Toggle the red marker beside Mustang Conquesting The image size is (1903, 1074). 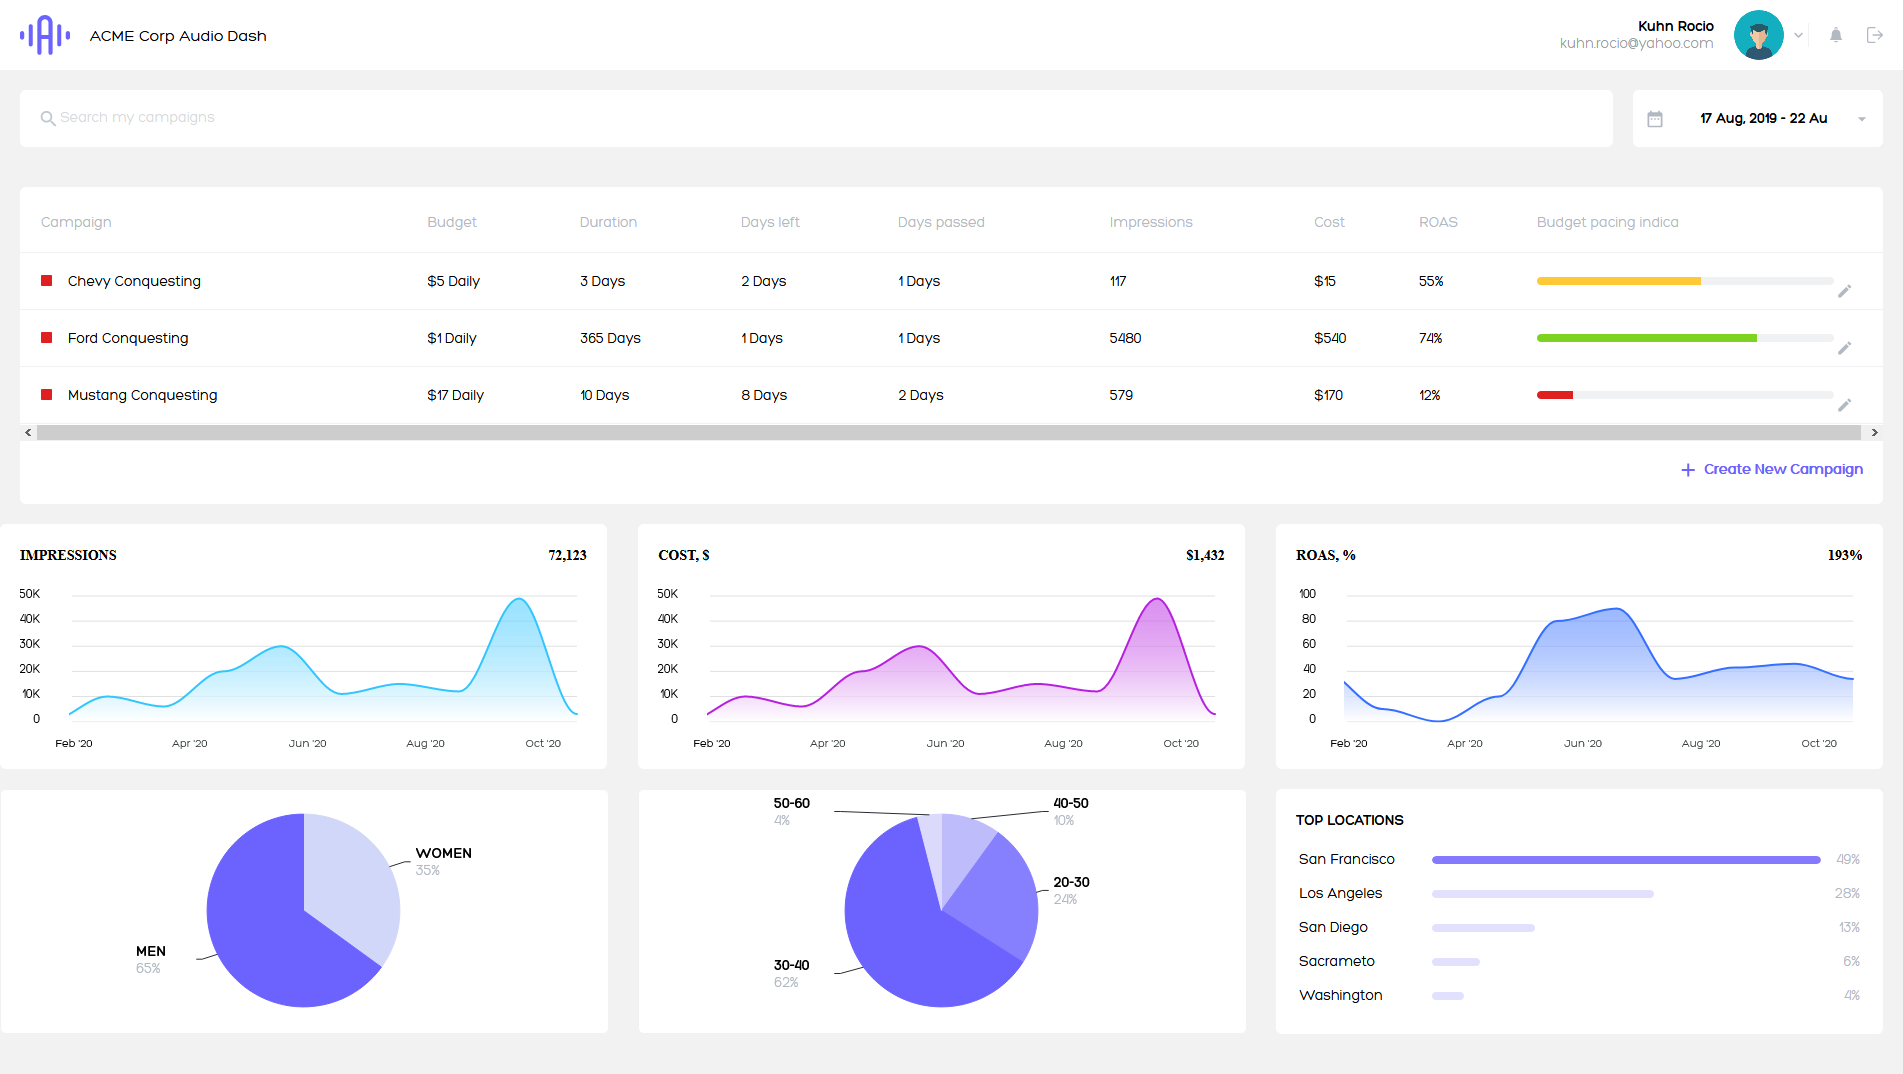(46, 395)
